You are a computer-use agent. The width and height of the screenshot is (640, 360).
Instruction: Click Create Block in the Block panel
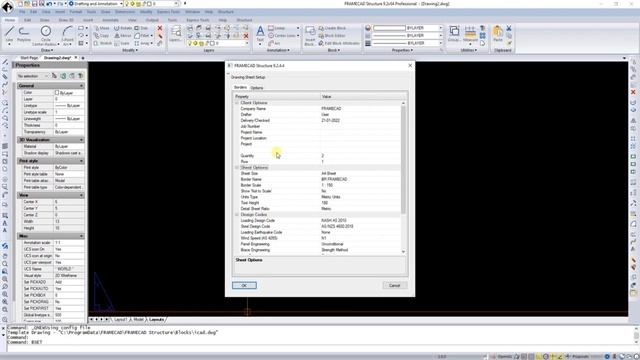coord(332,28)
